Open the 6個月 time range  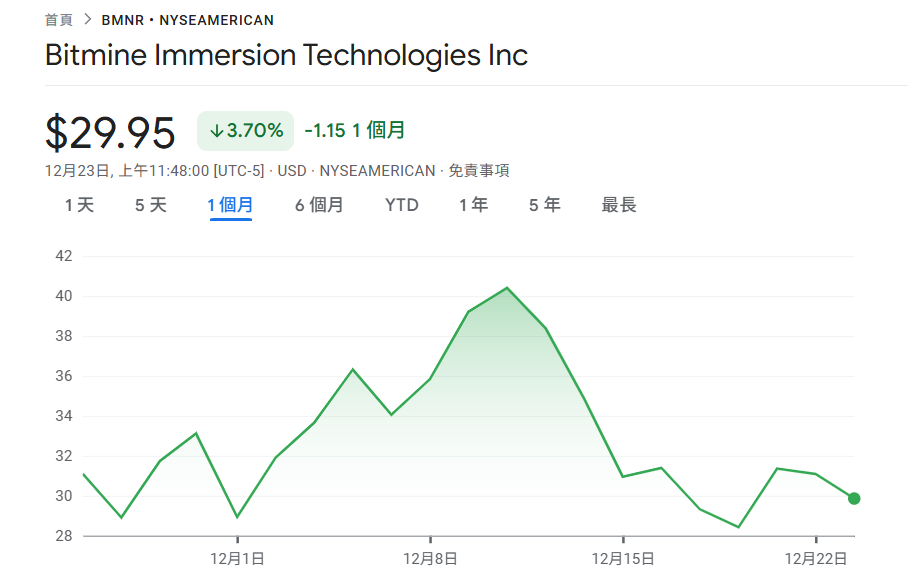(319, 204)
